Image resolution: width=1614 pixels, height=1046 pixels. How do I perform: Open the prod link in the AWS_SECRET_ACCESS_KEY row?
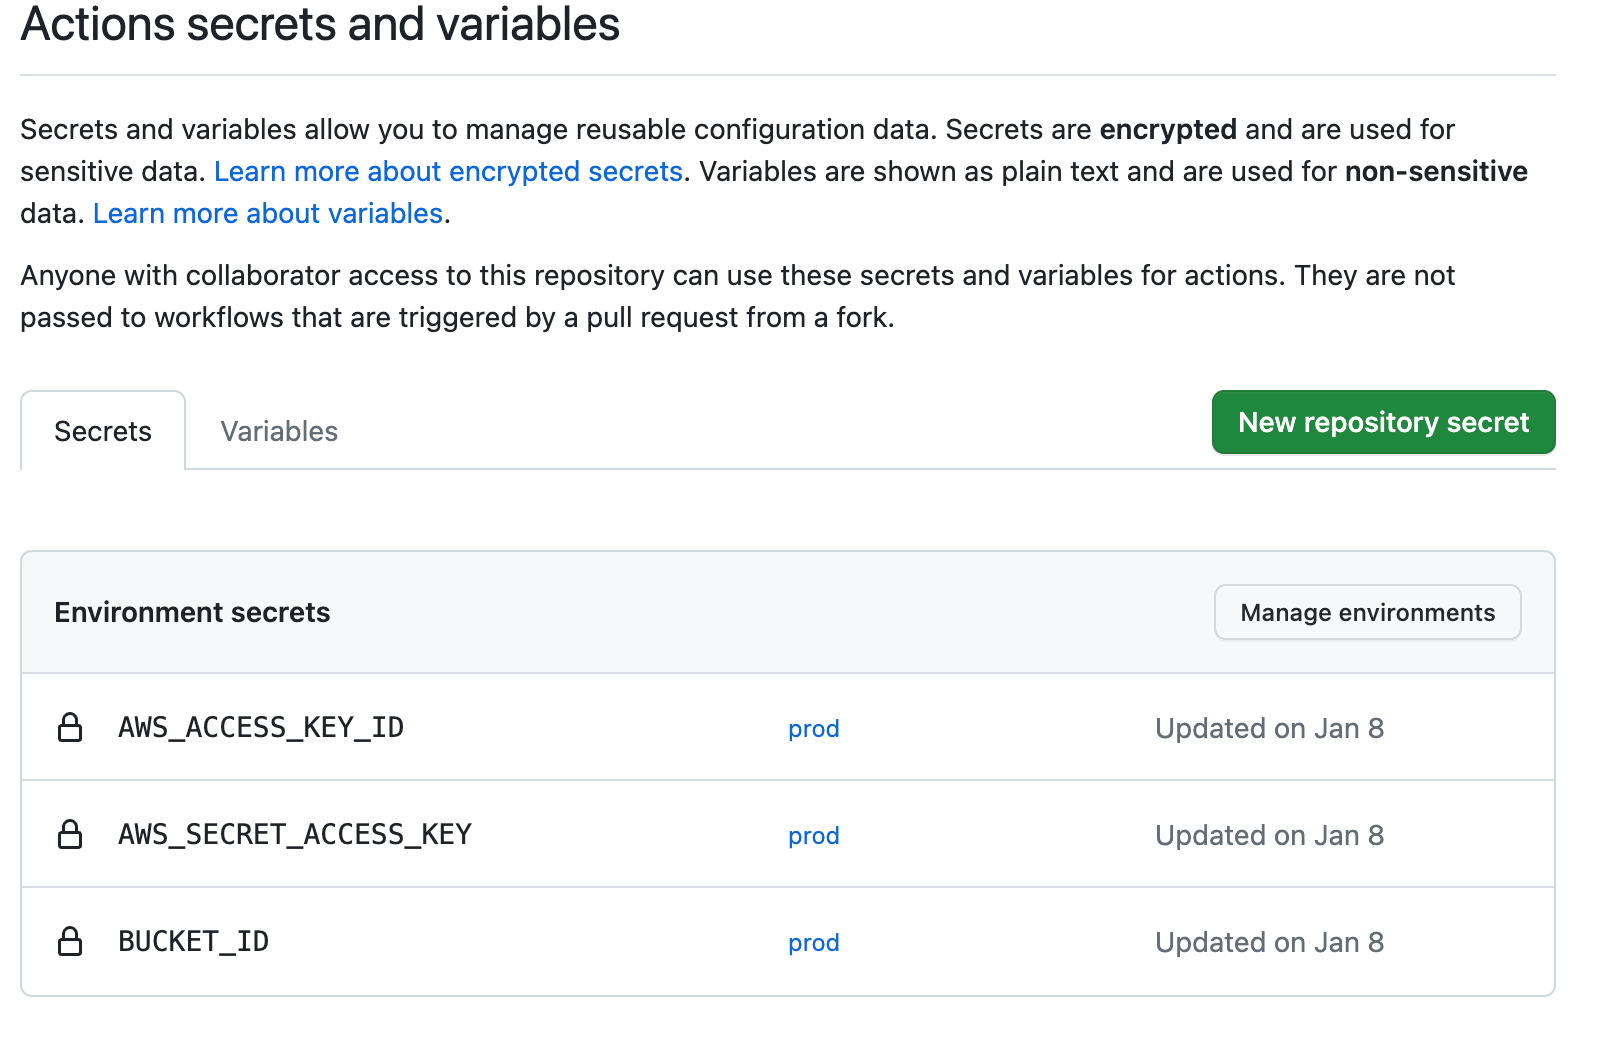click(x=813, y=835)
